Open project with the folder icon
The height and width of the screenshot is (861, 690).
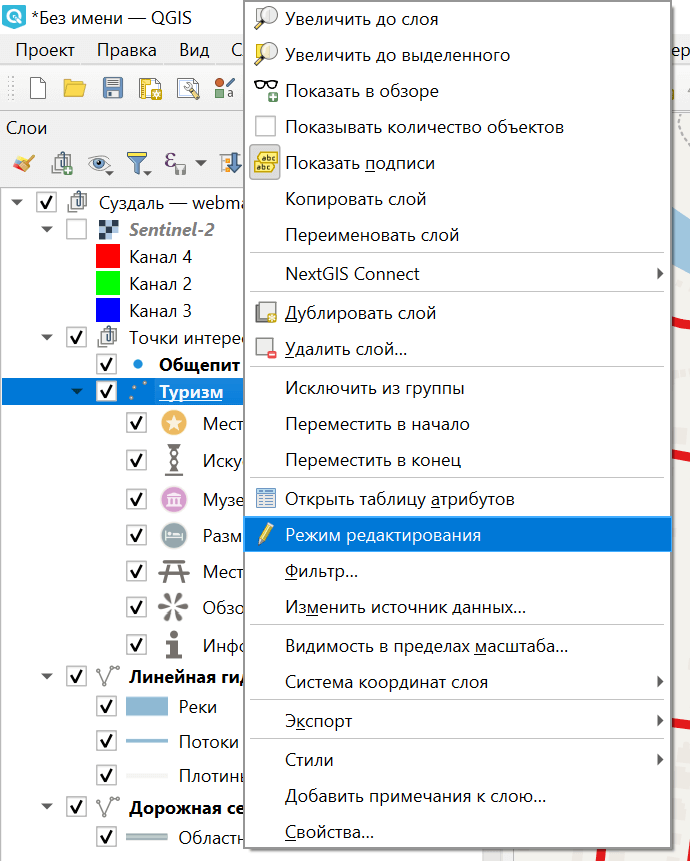(75, 88)
